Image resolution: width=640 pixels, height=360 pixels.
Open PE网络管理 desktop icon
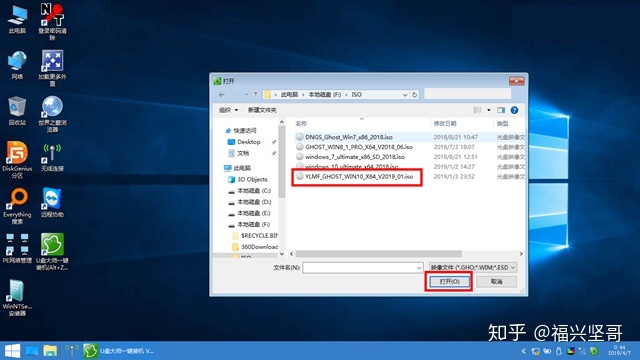point(17,249)
